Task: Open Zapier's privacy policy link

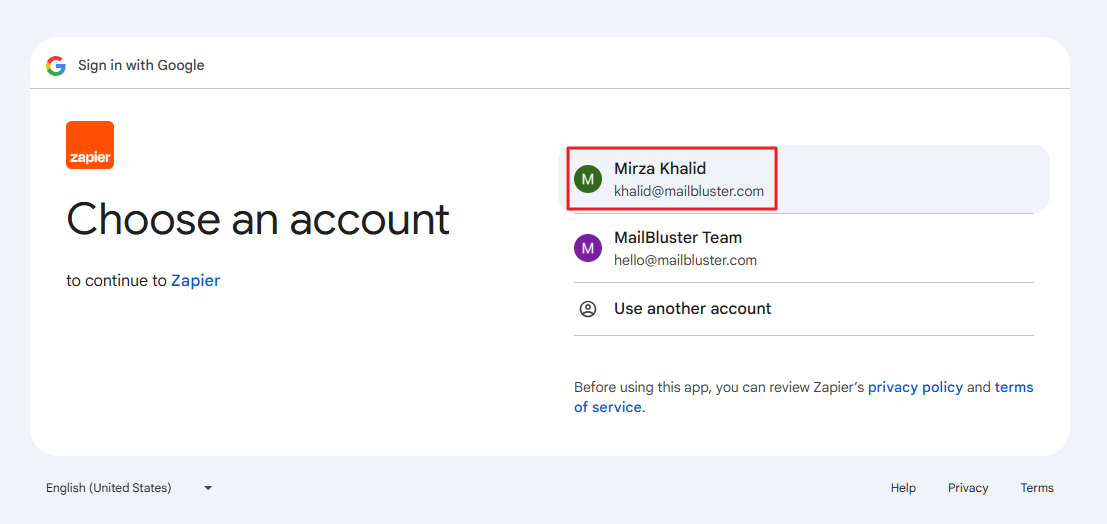Action: click(x=915, y=387)
